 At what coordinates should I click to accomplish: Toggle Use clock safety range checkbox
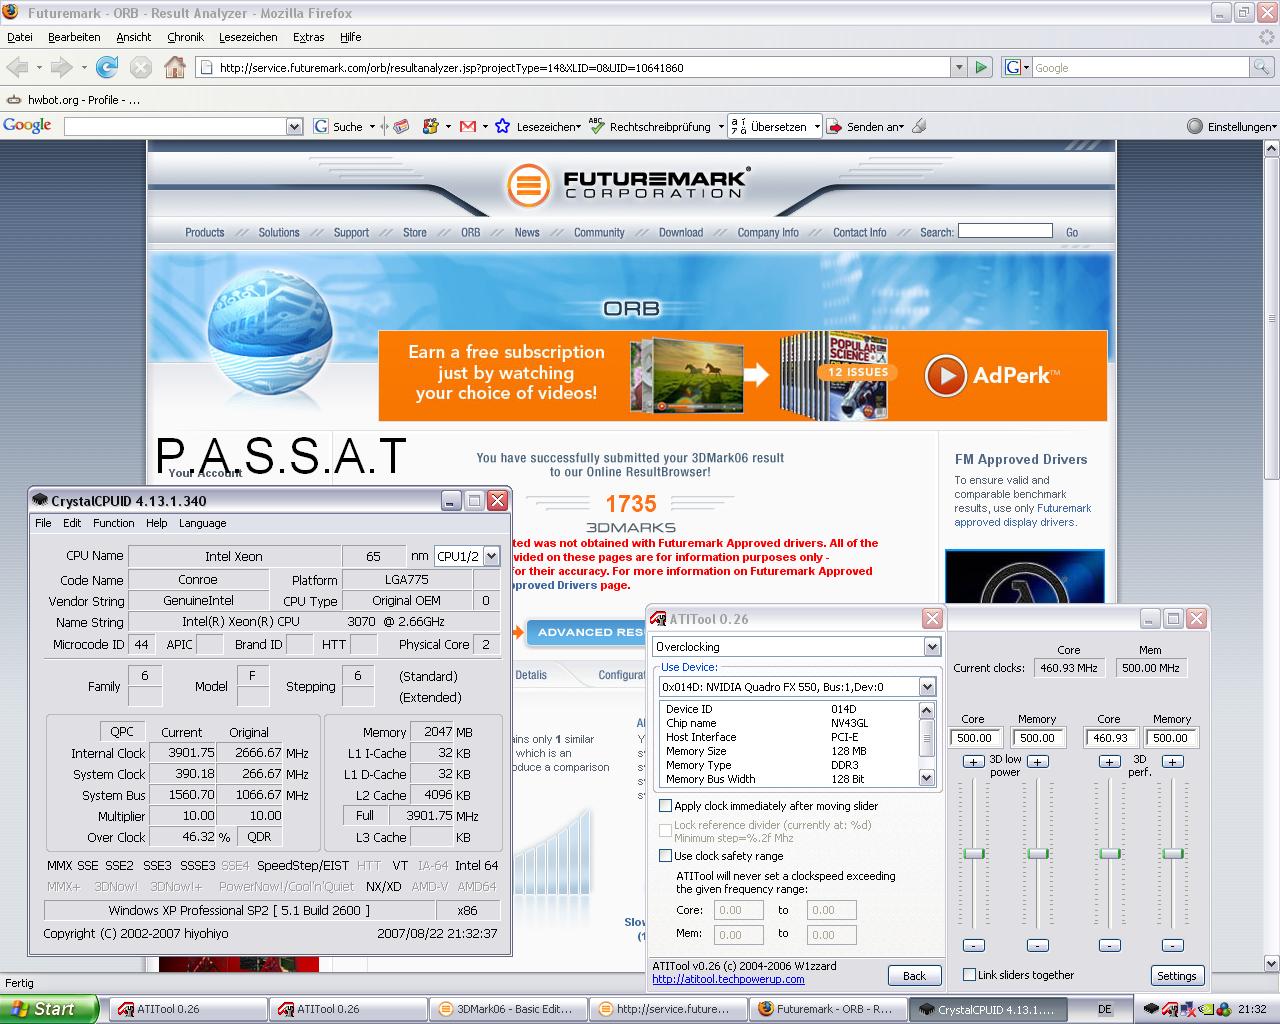coord(665,856)
